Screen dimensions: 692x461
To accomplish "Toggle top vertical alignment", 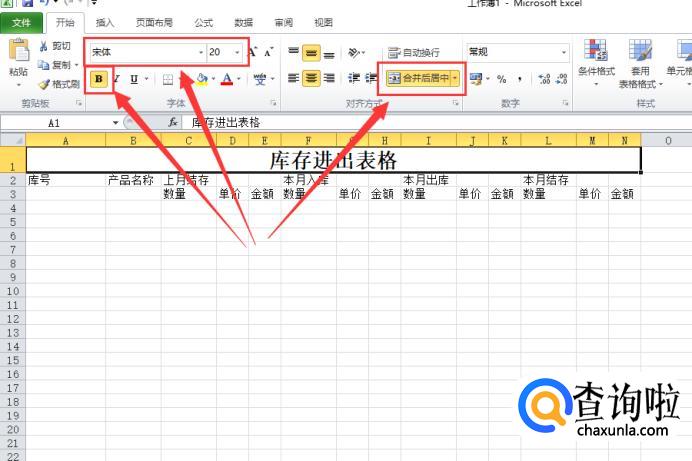I will coord(293,53).
